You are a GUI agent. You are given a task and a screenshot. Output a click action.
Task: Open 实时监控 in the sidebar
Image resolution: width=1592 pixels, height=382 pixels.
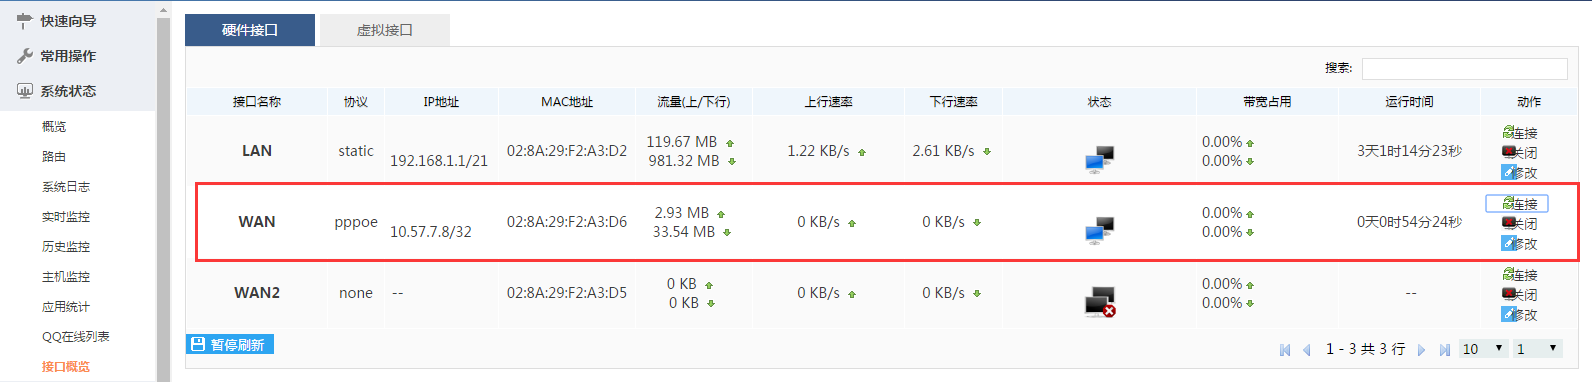[66, 217]
